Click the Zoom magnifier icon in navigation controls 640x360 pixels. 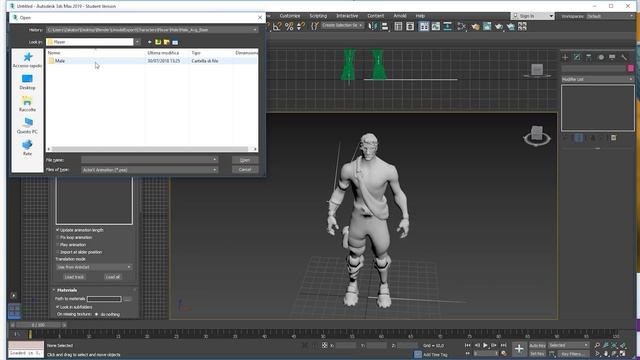[x=597, y=345]
